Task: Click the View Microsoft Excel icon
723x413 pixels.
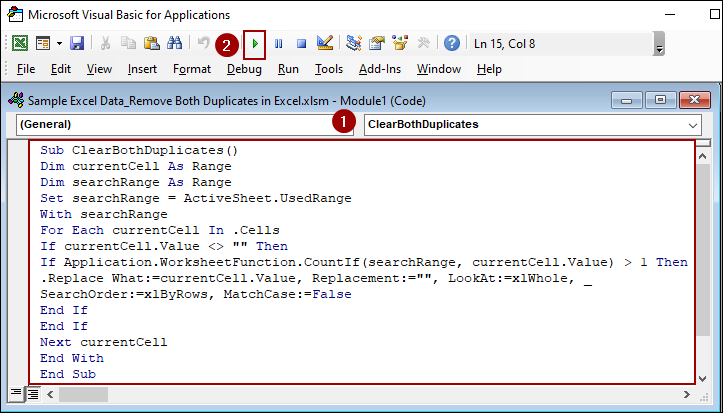Action: coord(19,44)
